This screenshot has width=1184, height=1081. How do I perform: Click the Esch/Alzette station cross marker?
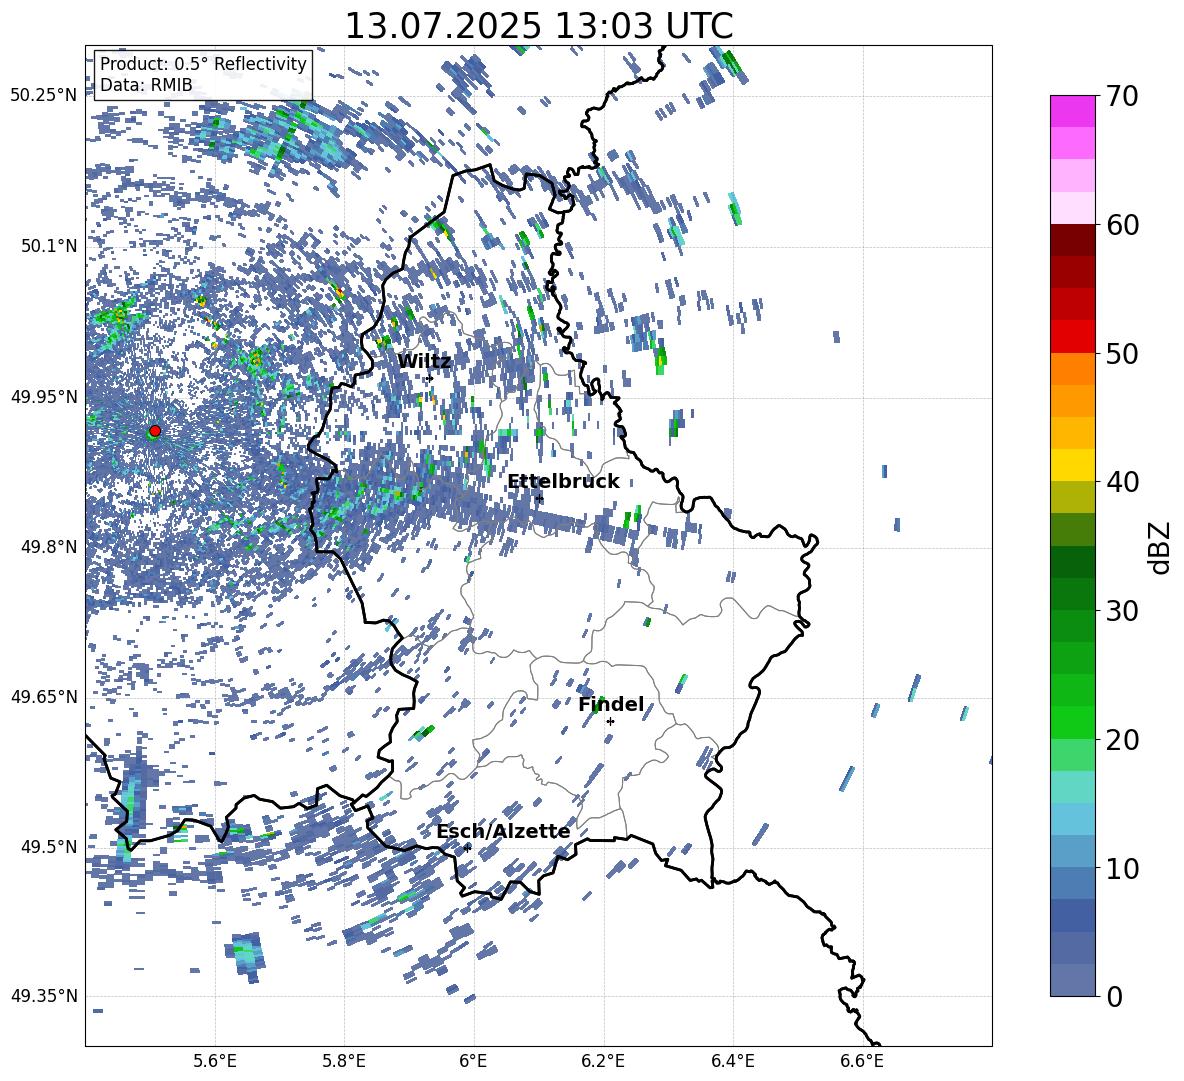click(467, 848)
